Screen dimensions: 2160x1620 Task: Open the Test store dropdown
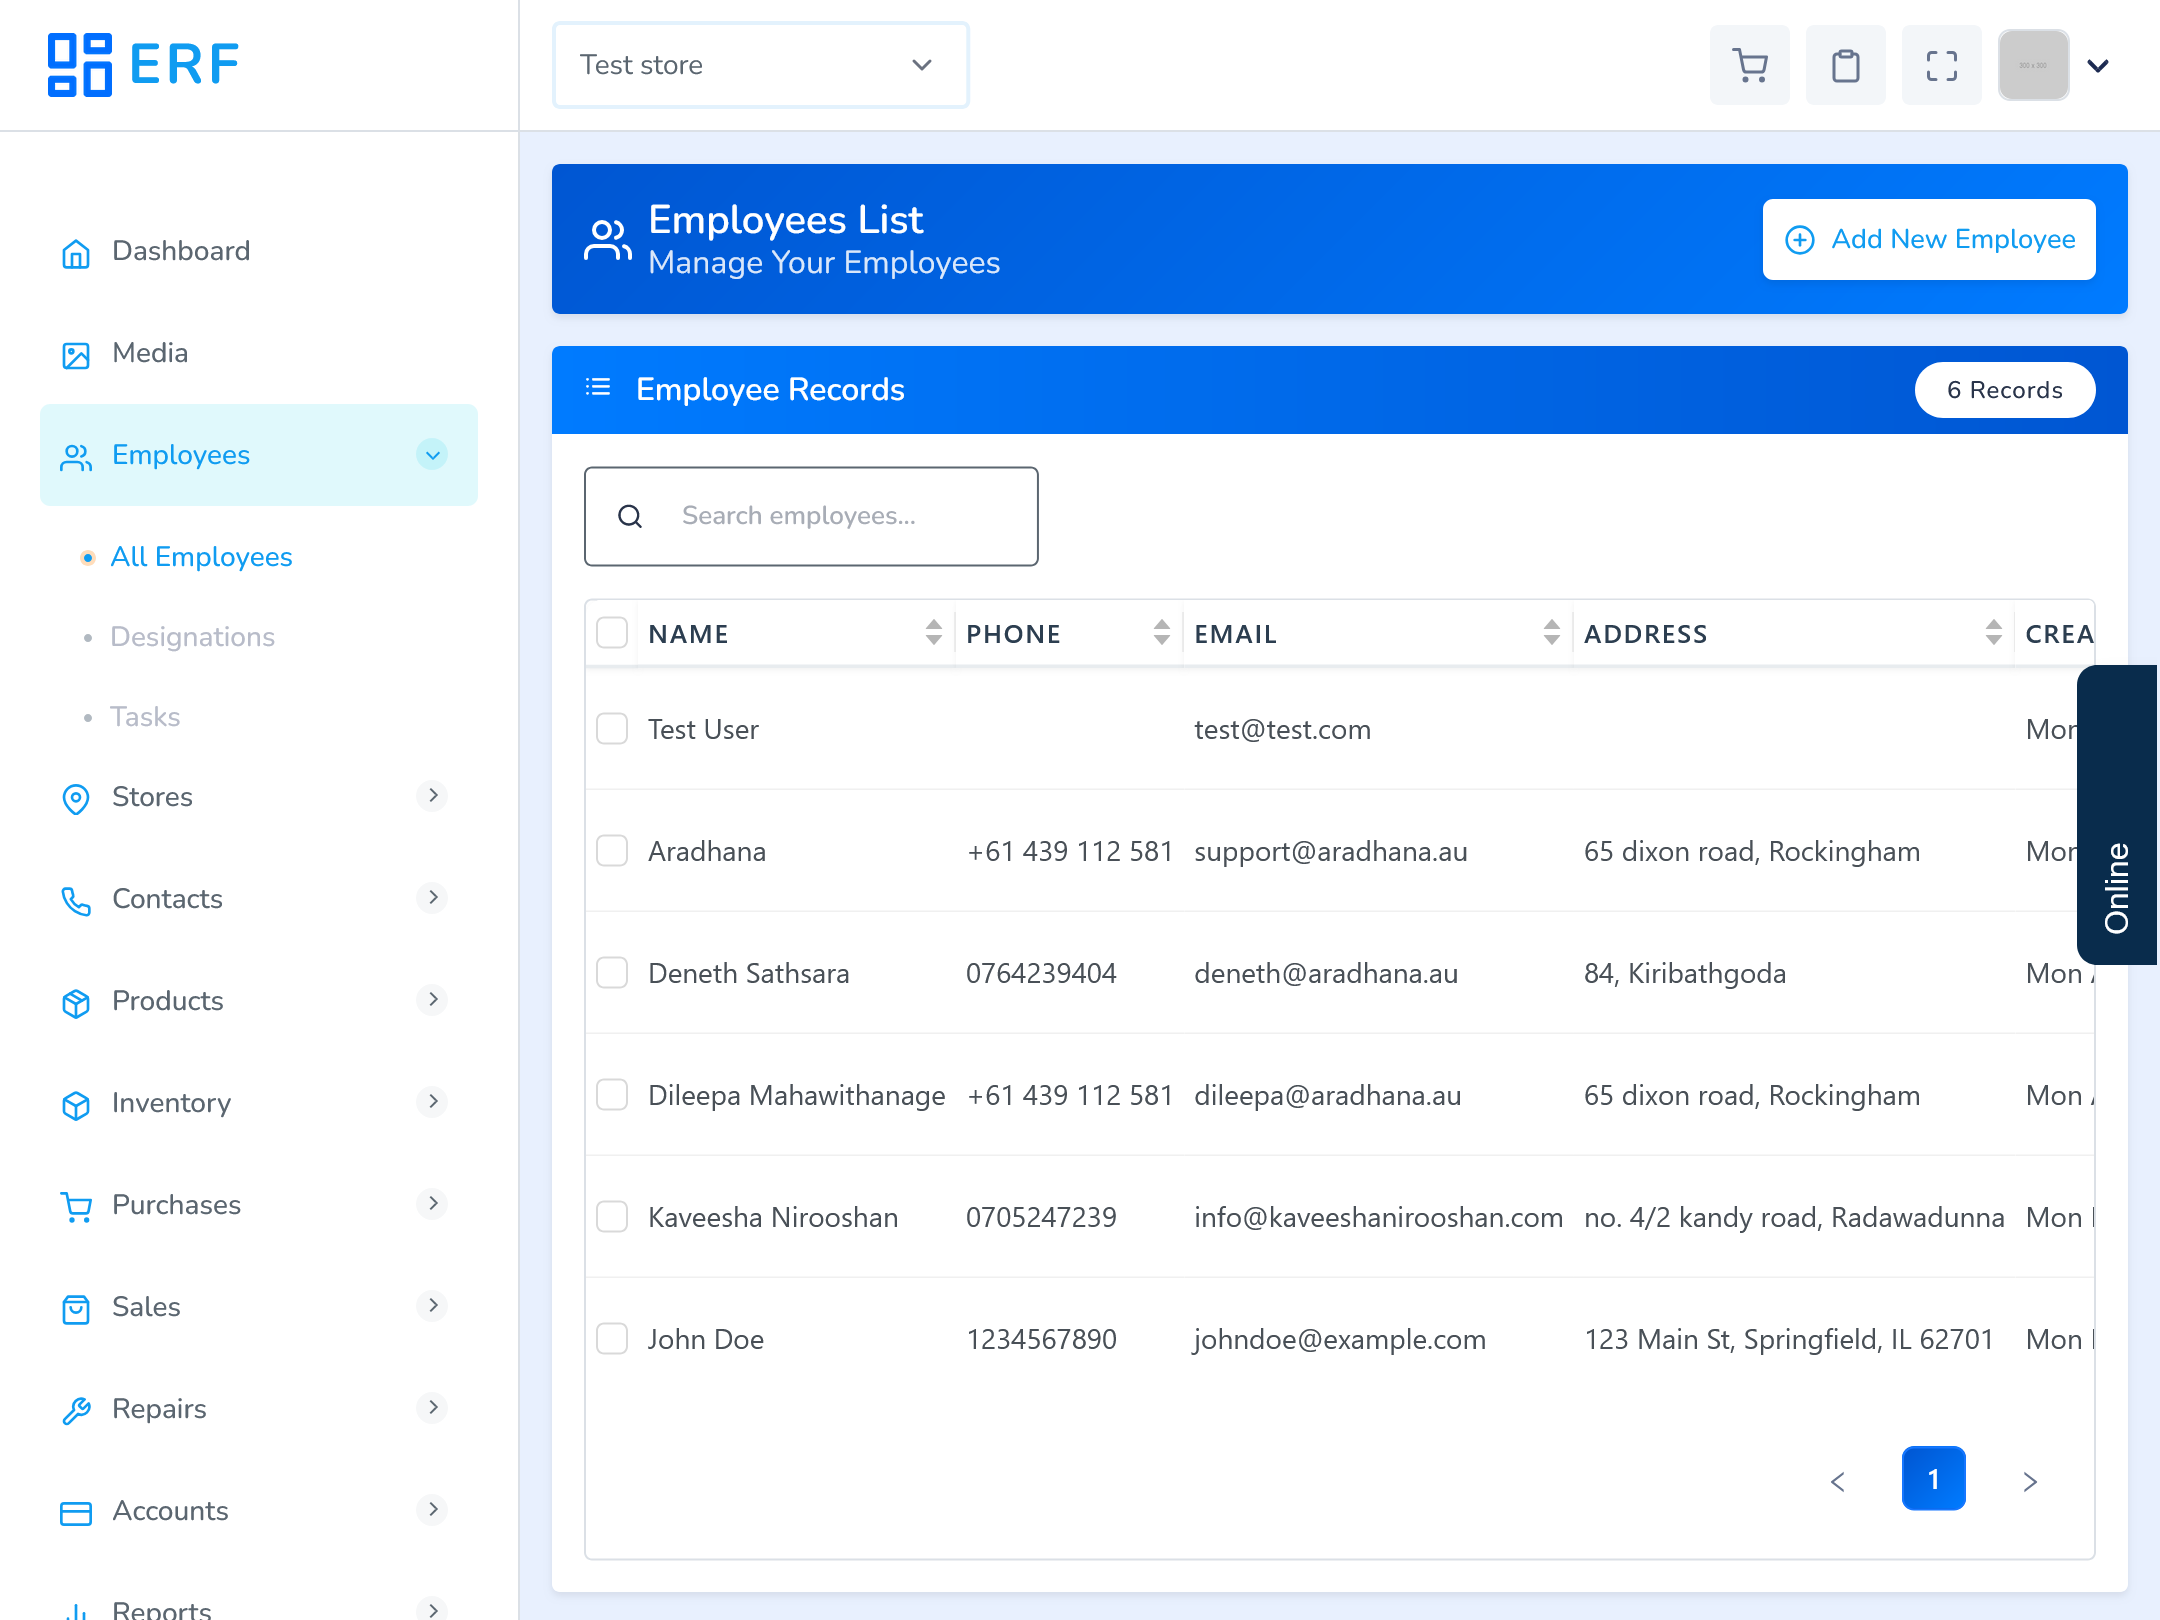pos(760,65)
